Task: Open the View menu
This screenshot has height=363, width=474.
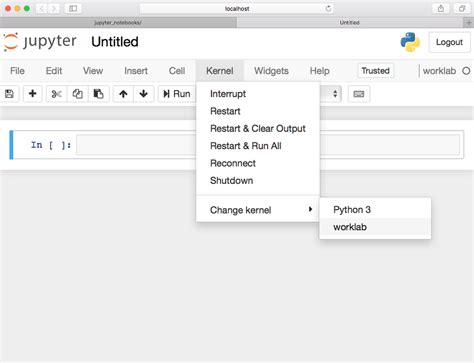Action: [93, 71]
